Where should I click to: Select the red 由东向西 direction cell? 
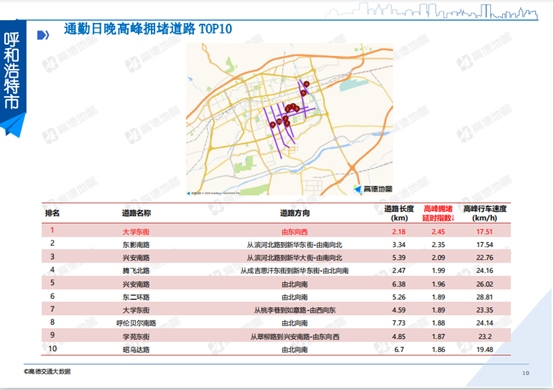[295, 232]
